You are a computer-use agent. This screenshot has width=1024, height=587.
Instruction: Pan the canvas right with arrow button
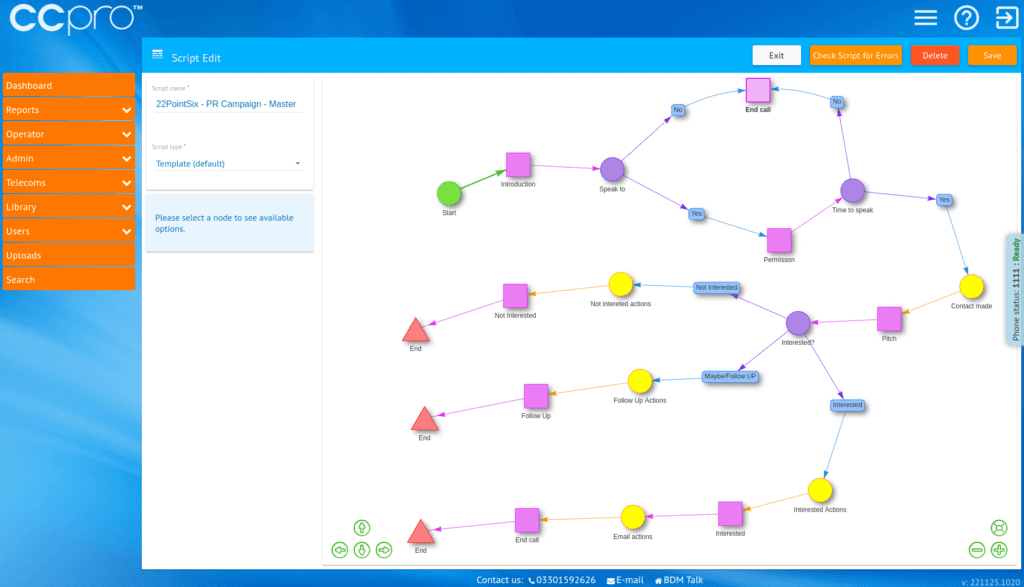tap(384, 550)
